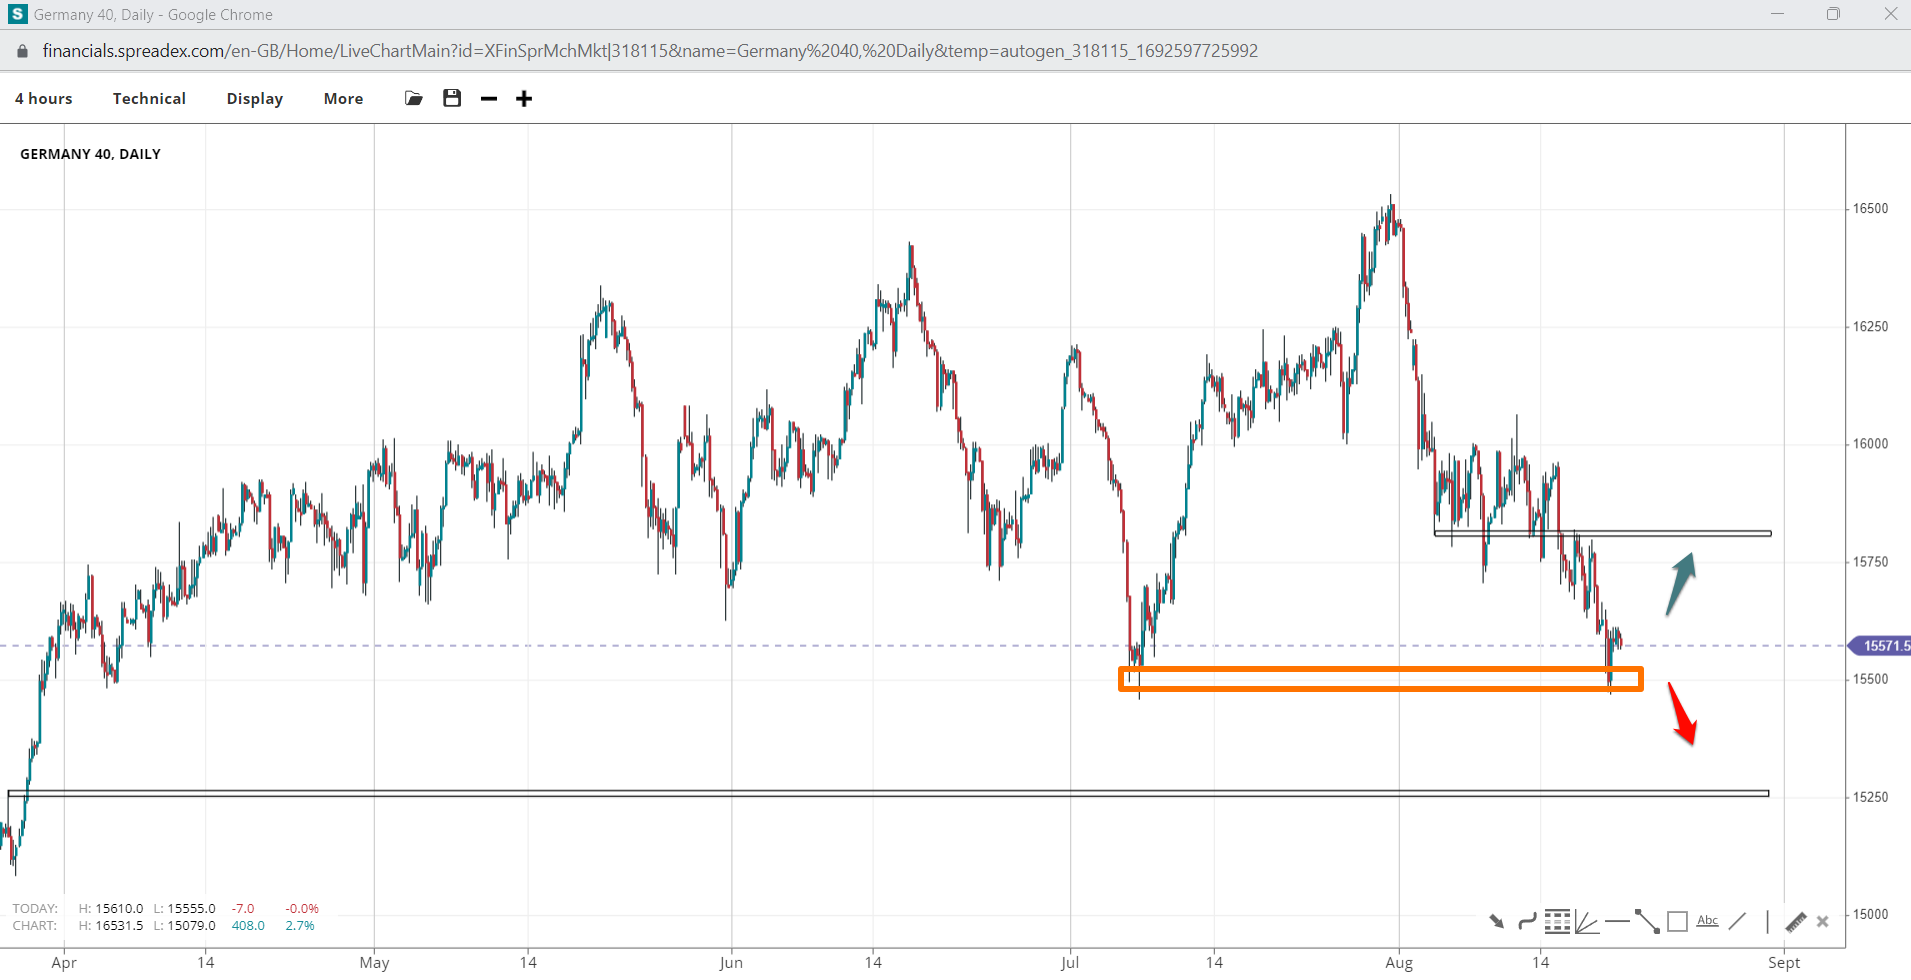This screenshot has width=1911, height=980.
Task: Expand the More menu
Action: coord(343,98)
